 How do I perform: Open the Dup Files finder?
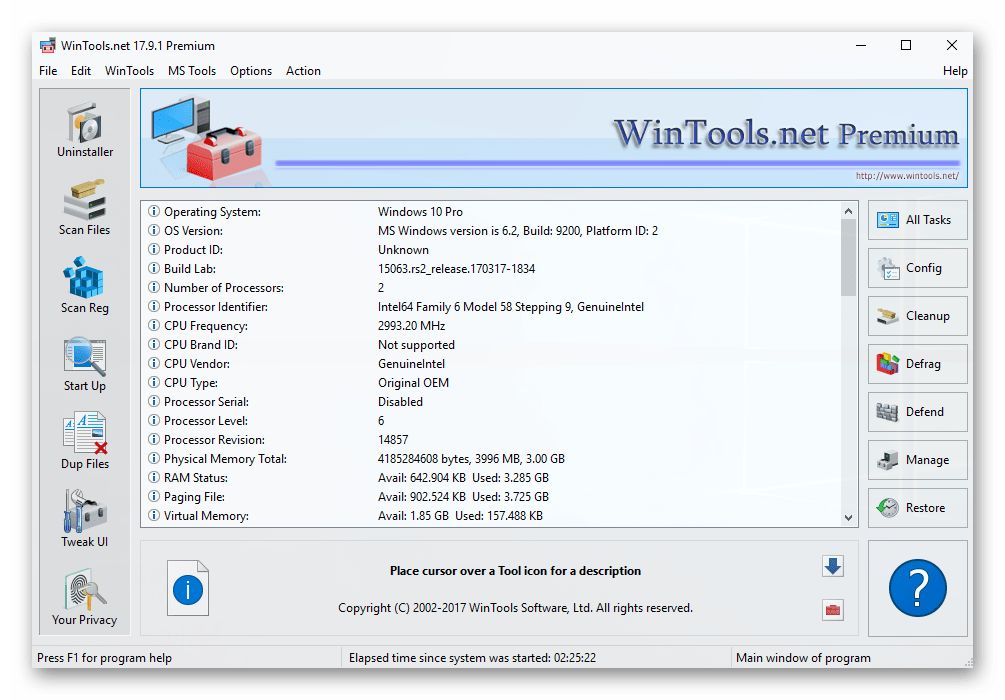85,442
